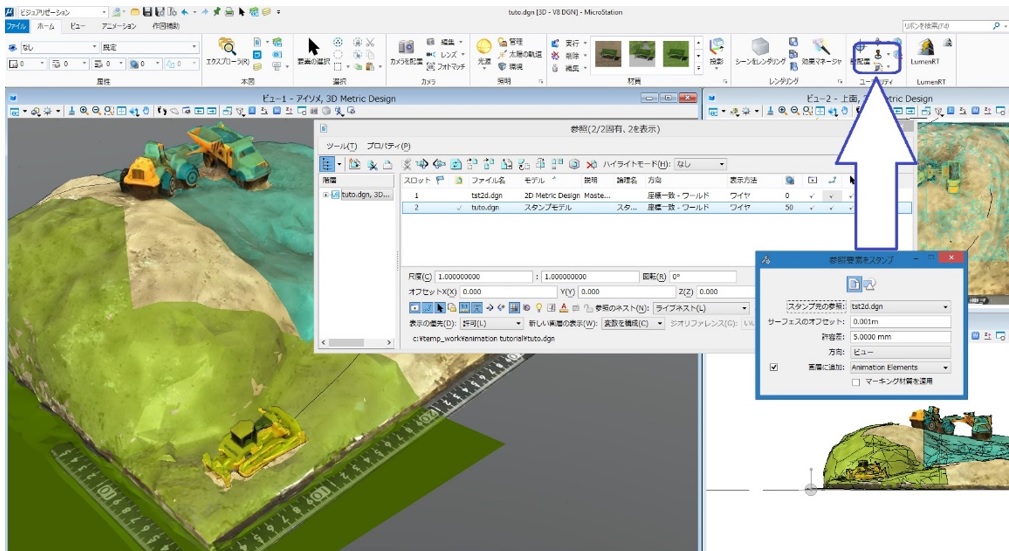1009x551 pixels.
Task: Select the 要素の選択 arrow tool
Action: [x=313, y=52]
